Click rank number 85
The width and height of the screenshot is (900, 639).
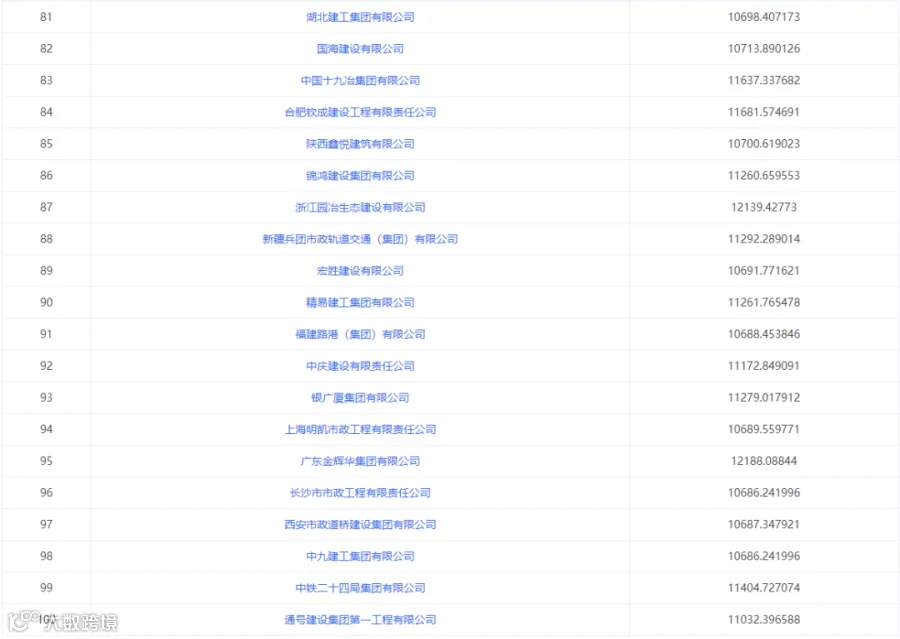pyautogui.click(x=46, y=144)
